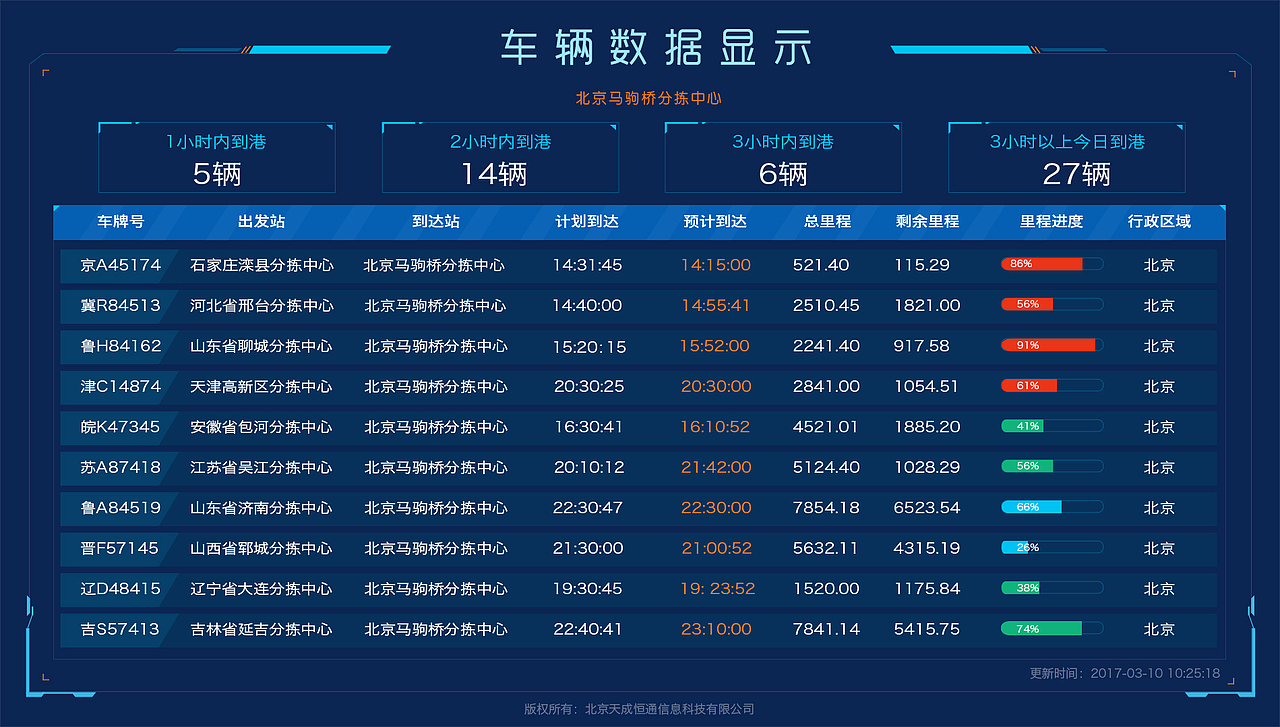1280x727 pixels.
Task: Click the 出发站 column header
Action: pos(262,222)
